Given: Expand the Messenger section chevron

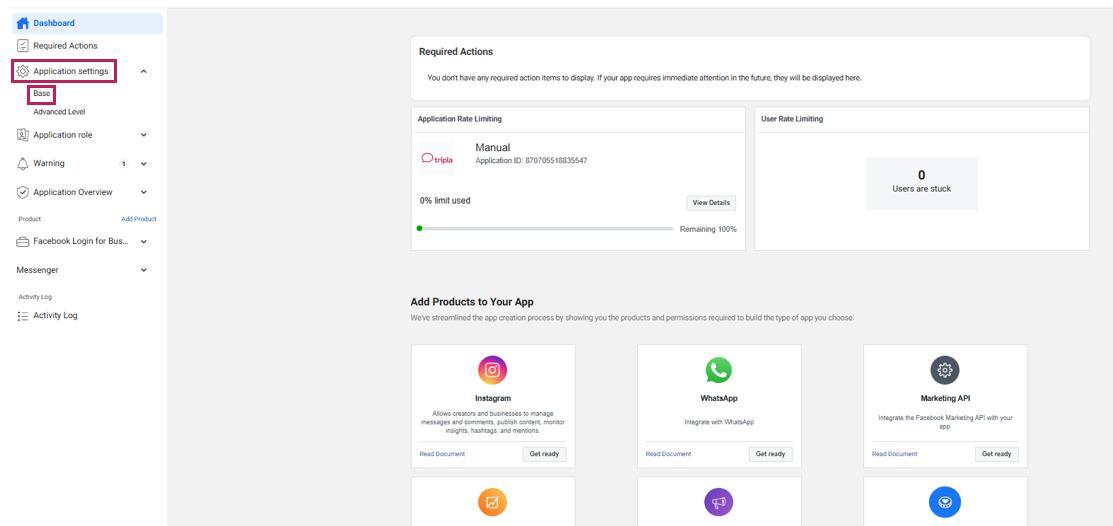Looking at the screenshot, I should (x=144, y=270).
